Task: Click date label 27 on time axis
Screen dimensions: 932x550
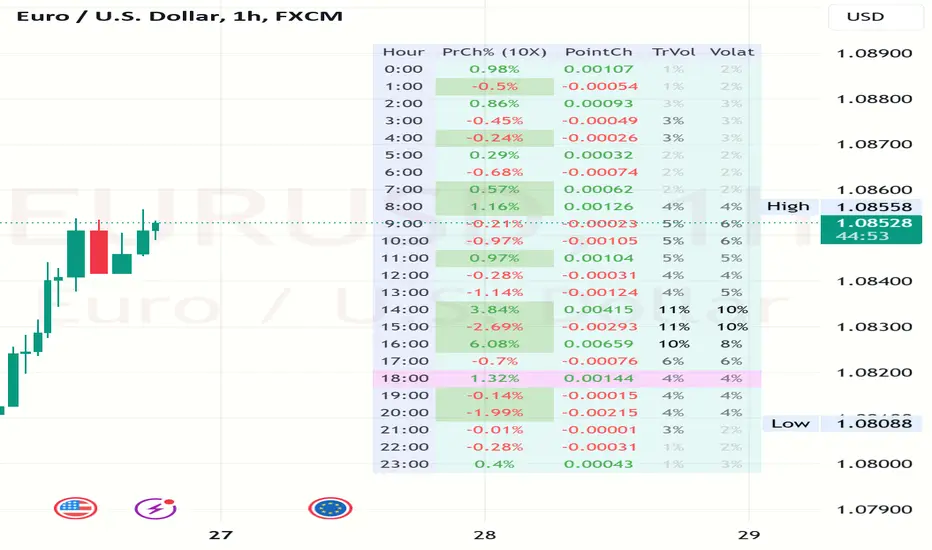Action: 221,534
